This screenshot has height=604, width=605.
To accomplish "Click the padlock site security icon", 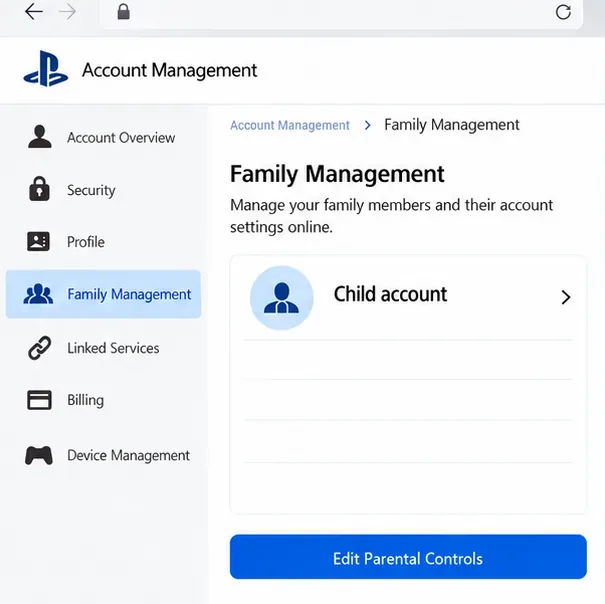I will tap(123, 12).
